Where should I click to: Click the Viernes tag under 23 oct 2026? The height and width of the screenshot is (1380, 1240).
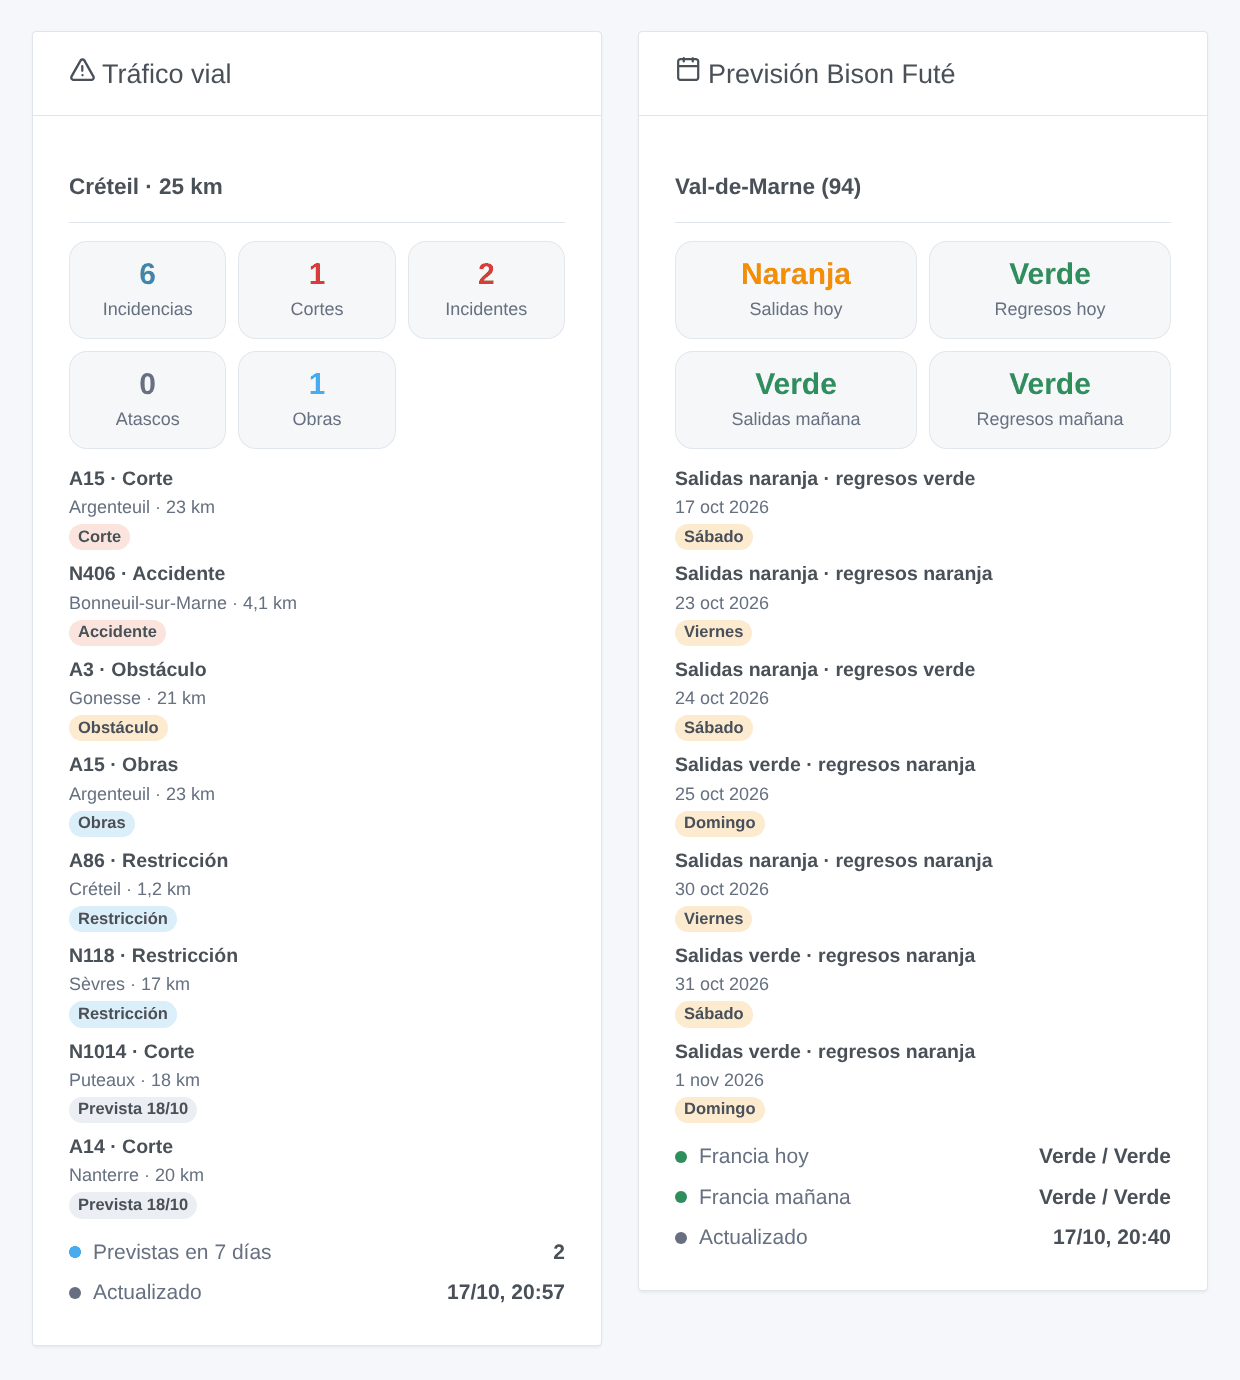click(714, 632)
